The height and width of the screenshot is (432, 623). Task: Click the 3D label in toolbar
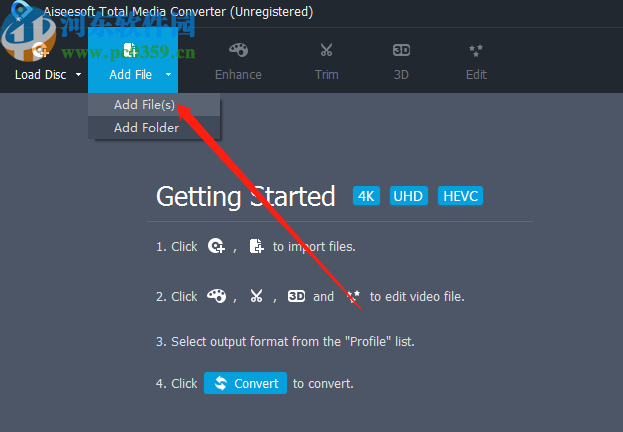[401, 75]
